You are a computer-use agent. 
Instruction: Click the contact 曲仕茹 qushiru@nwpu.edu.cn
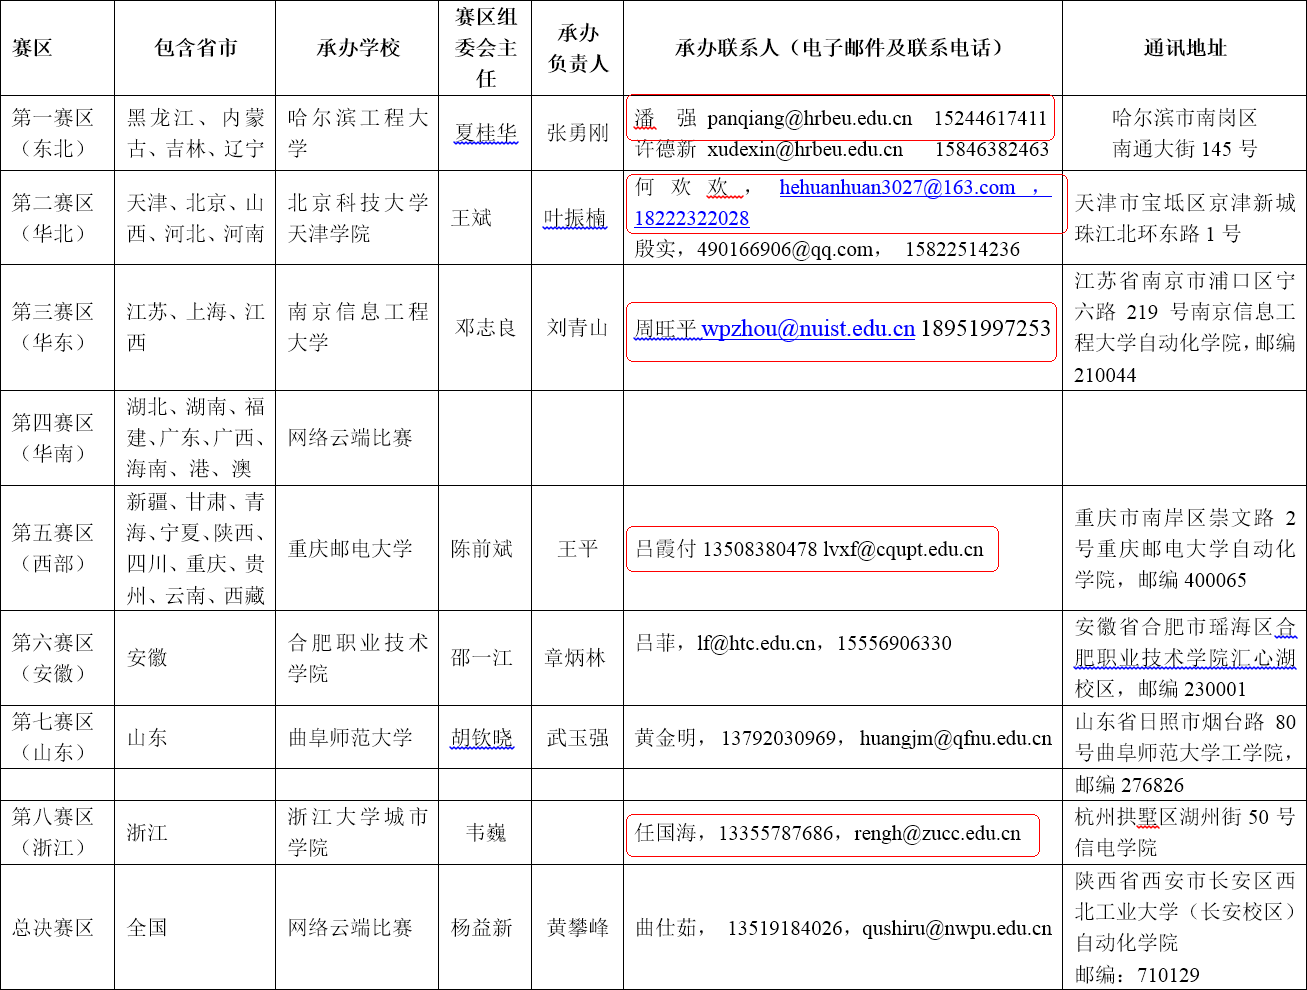pyautogui.click(x=843, y=928)
